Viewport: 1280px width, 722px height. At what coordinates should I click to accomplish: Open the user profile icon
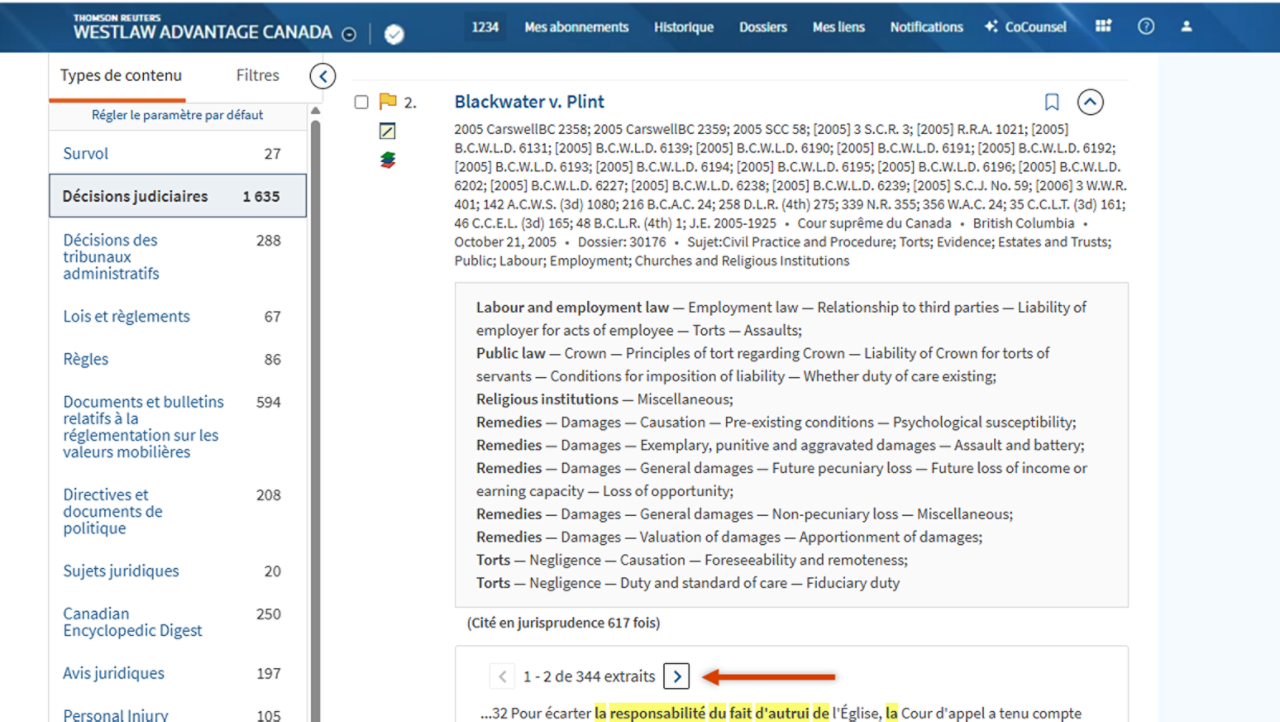click(x=1186, y=27)
